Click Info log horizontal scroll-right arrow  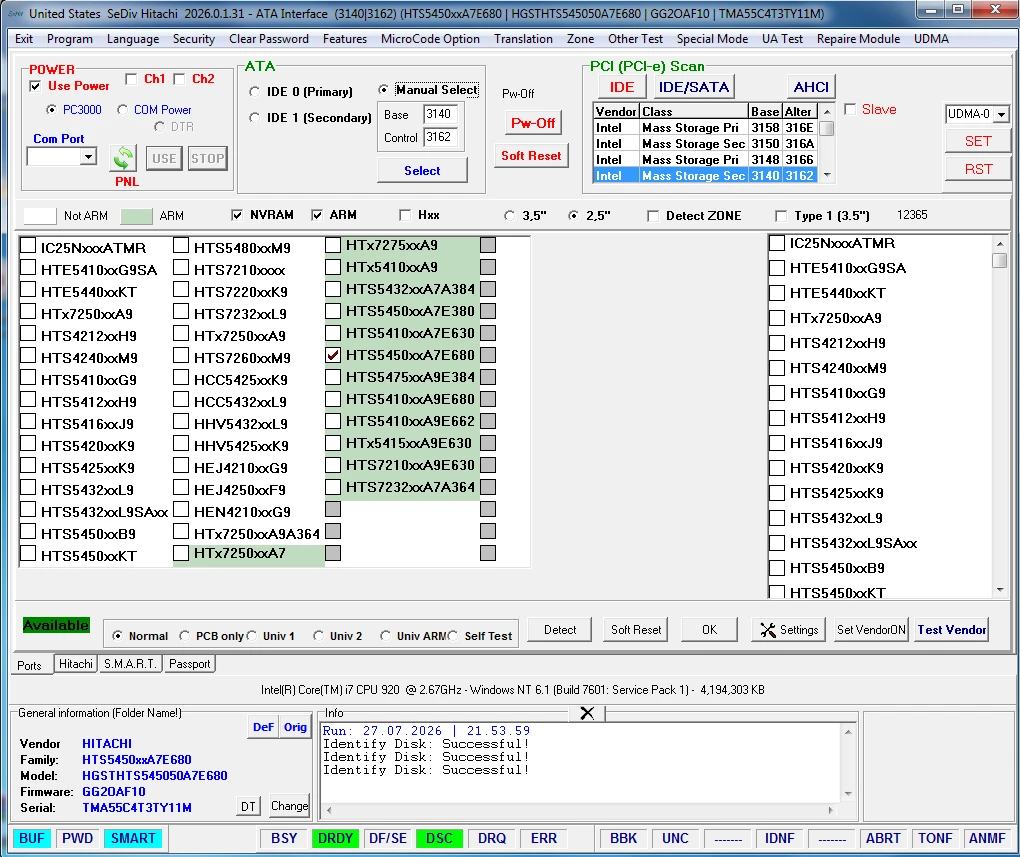831,810
